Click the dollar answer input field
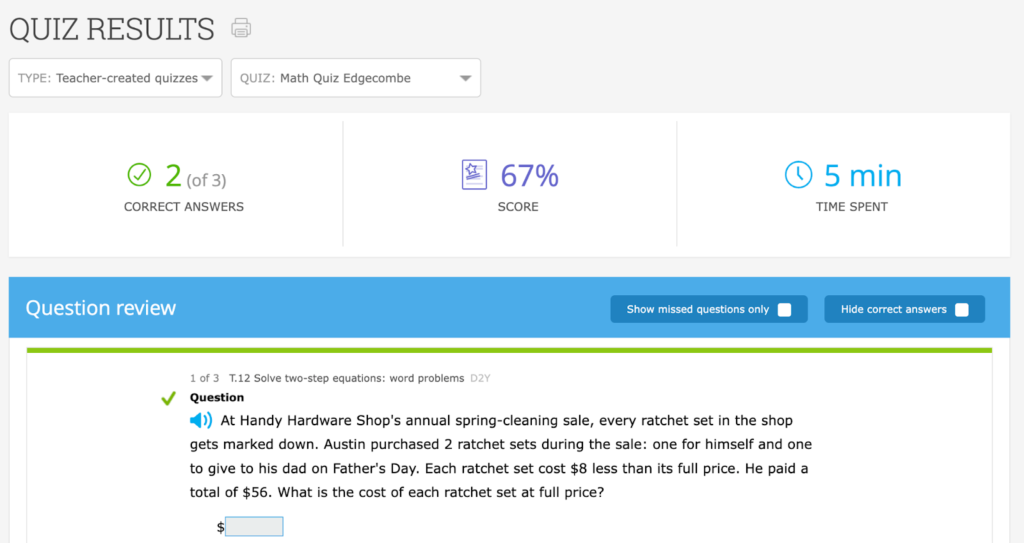This screenshot has height=543, width=1024. click(x=254, y=527)
